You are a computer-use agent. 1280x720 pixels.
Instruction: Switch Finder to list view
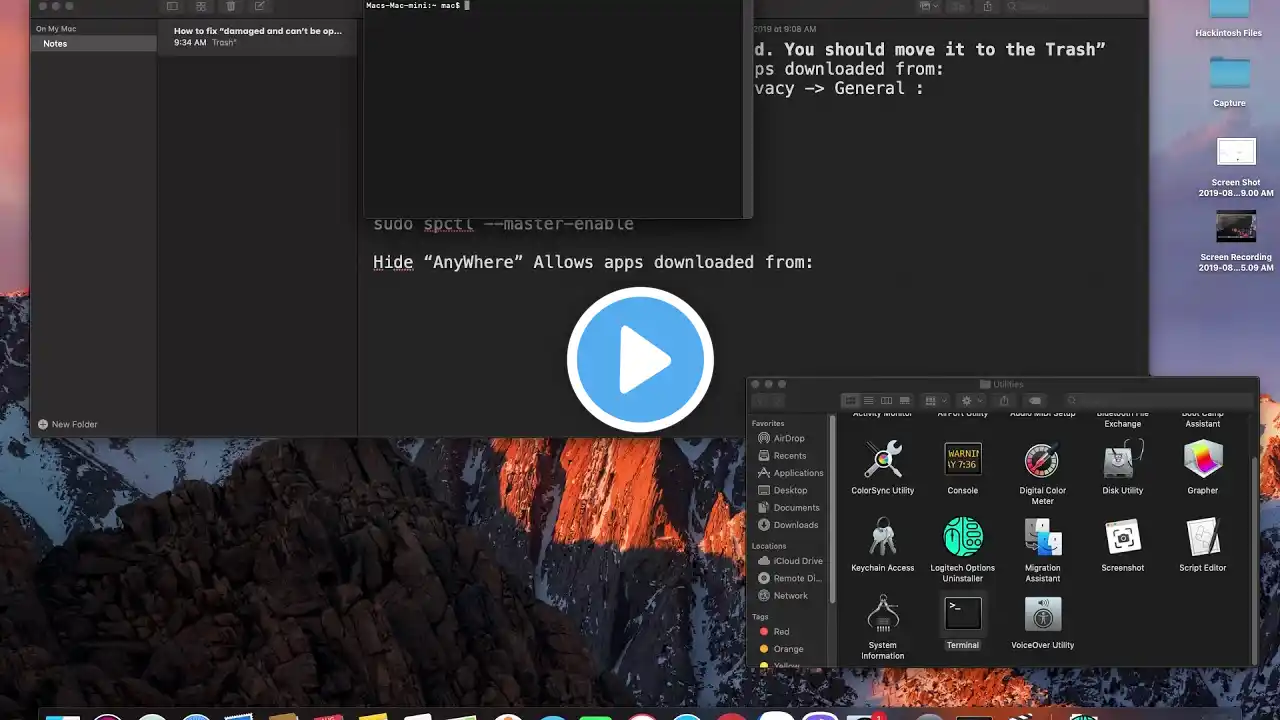click(868, 401)
